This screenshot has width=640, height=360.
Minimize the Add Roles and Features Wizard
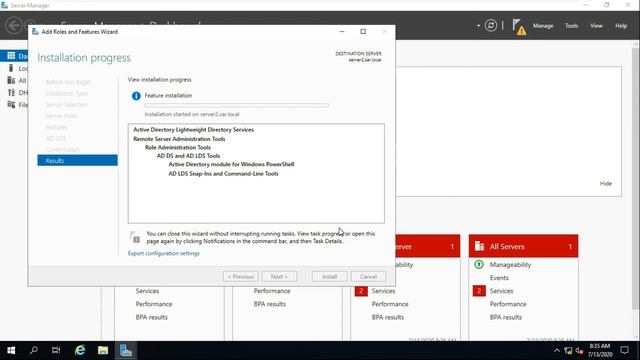point(342,31)
